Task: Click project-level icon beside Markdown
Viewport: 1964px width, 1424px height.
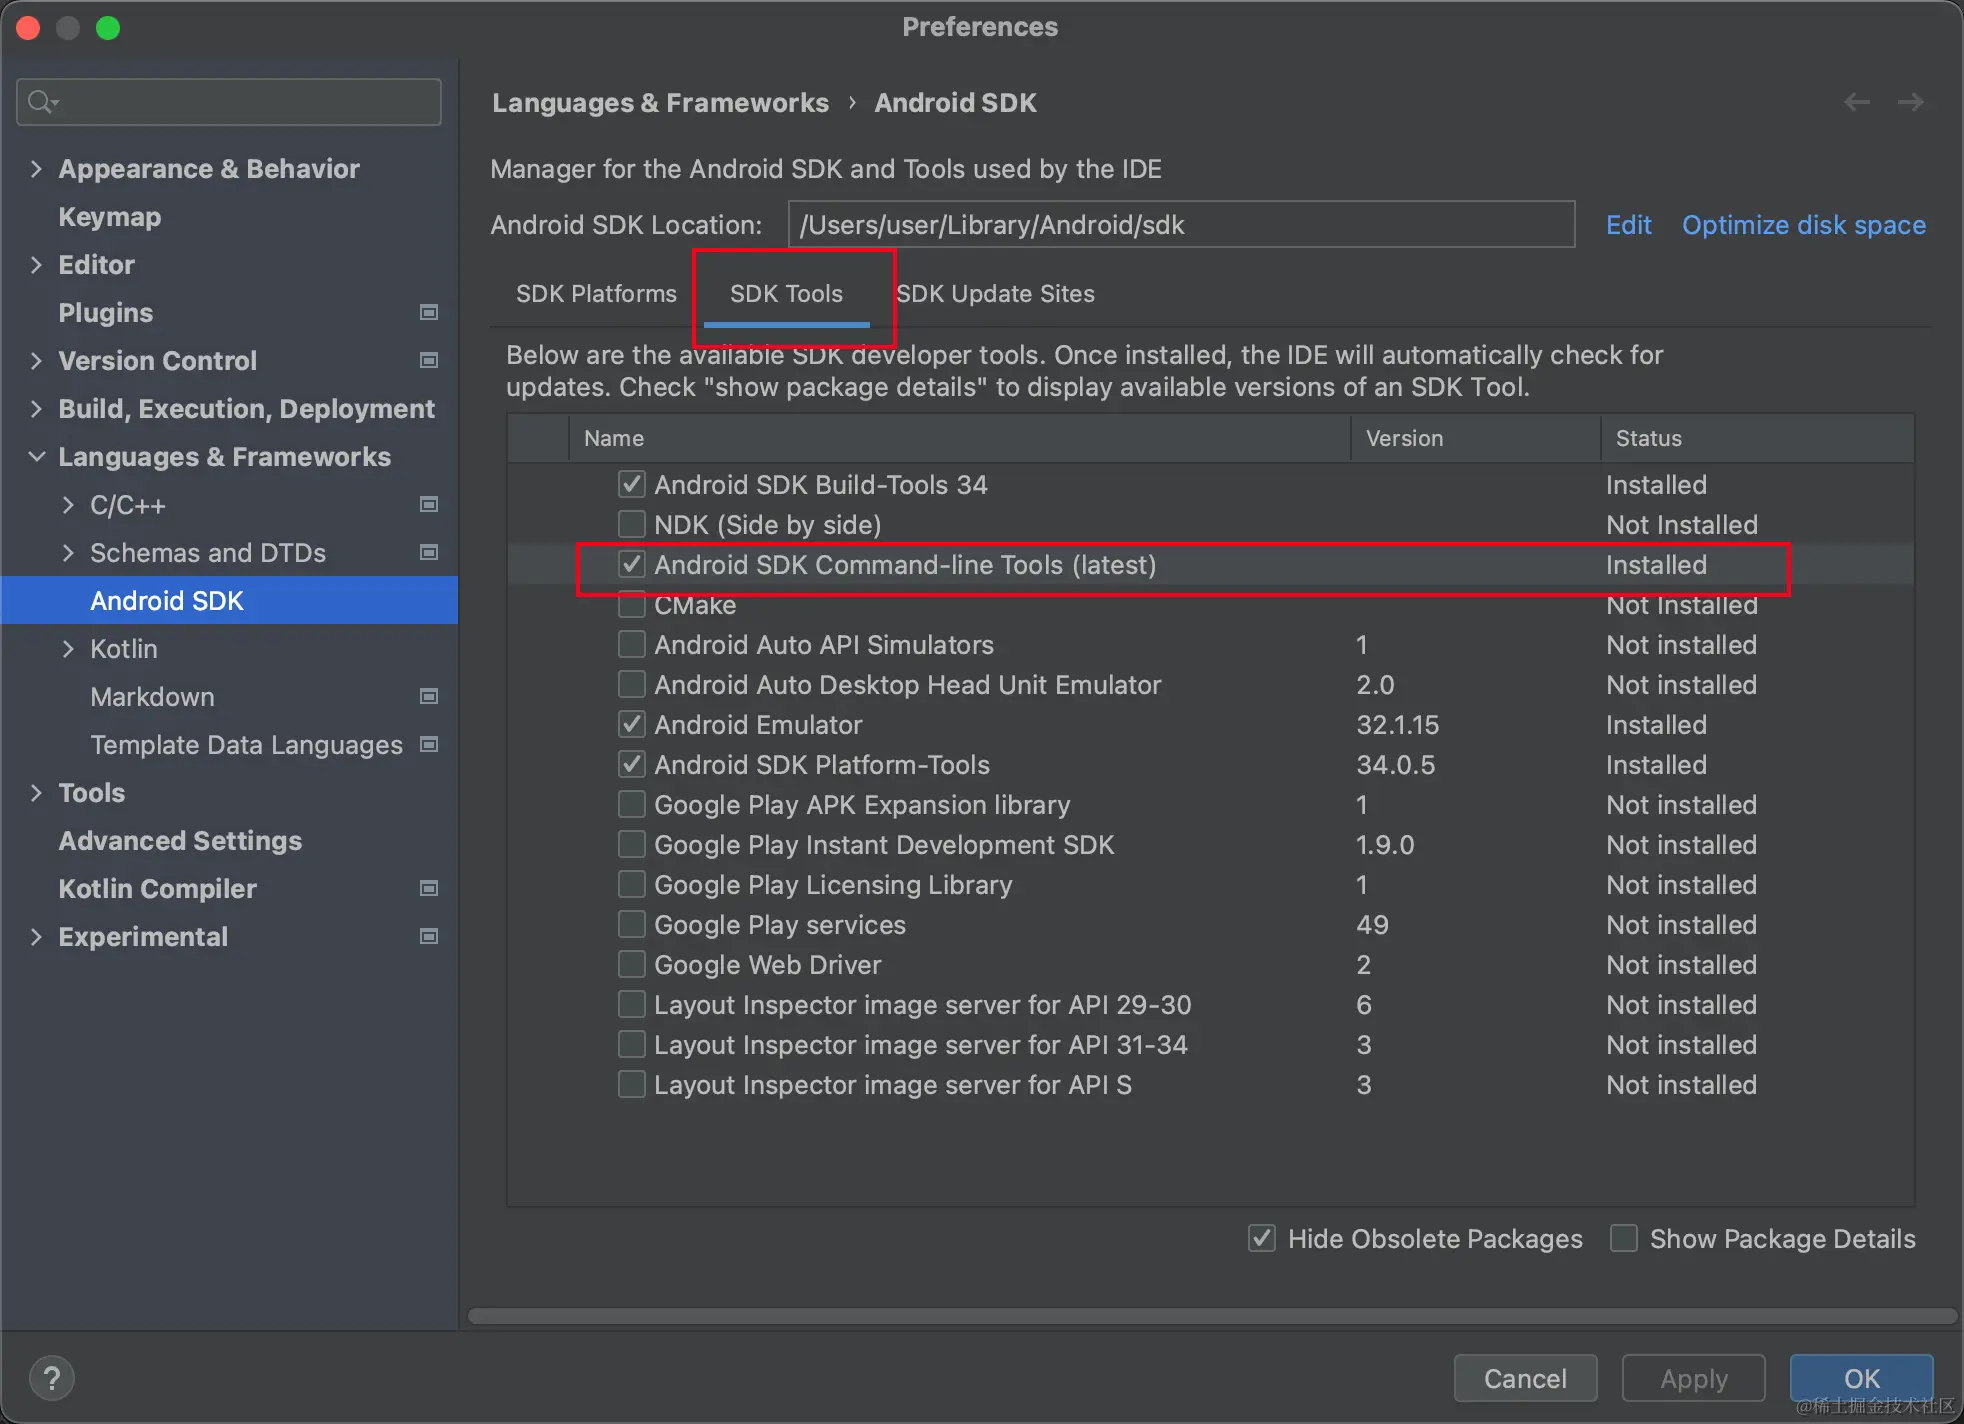Action: 429,697
